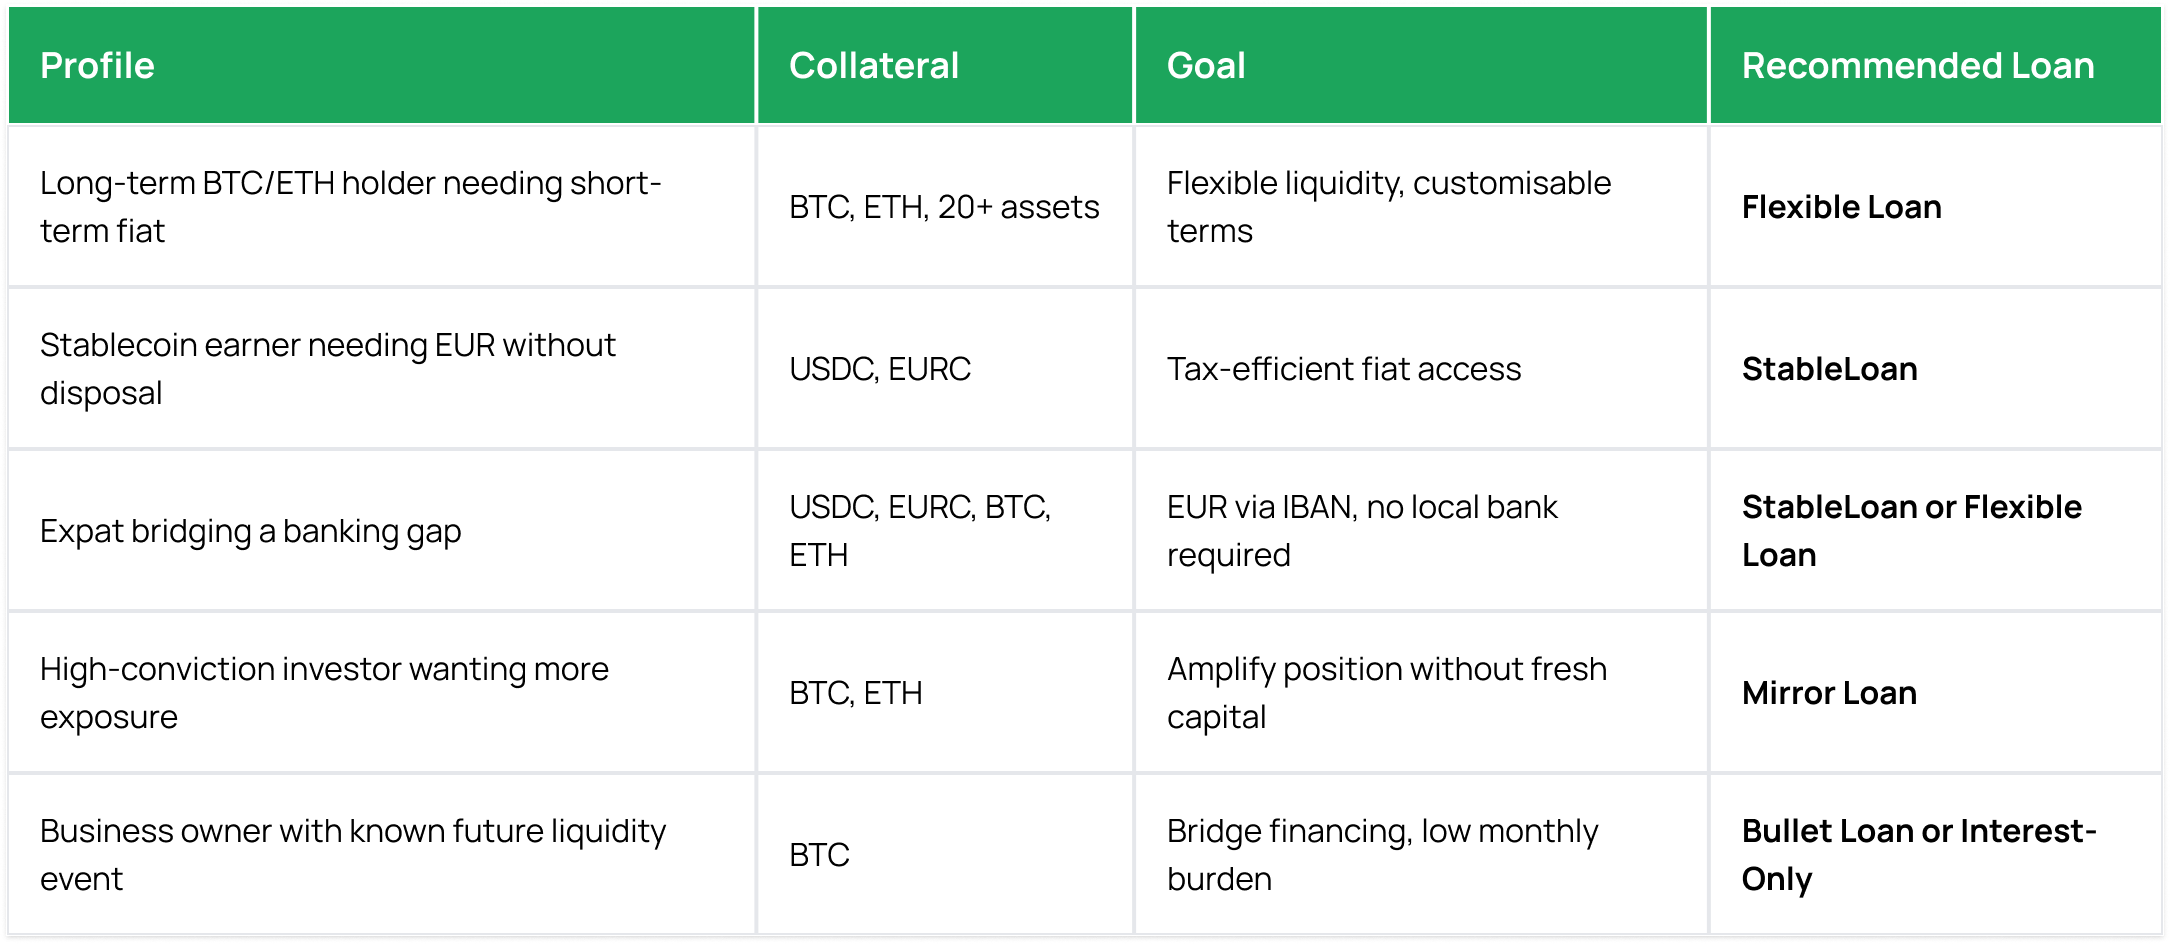Click the Business owner liquidity event profile
This screenshot has height=944, width=2170.
352,854
